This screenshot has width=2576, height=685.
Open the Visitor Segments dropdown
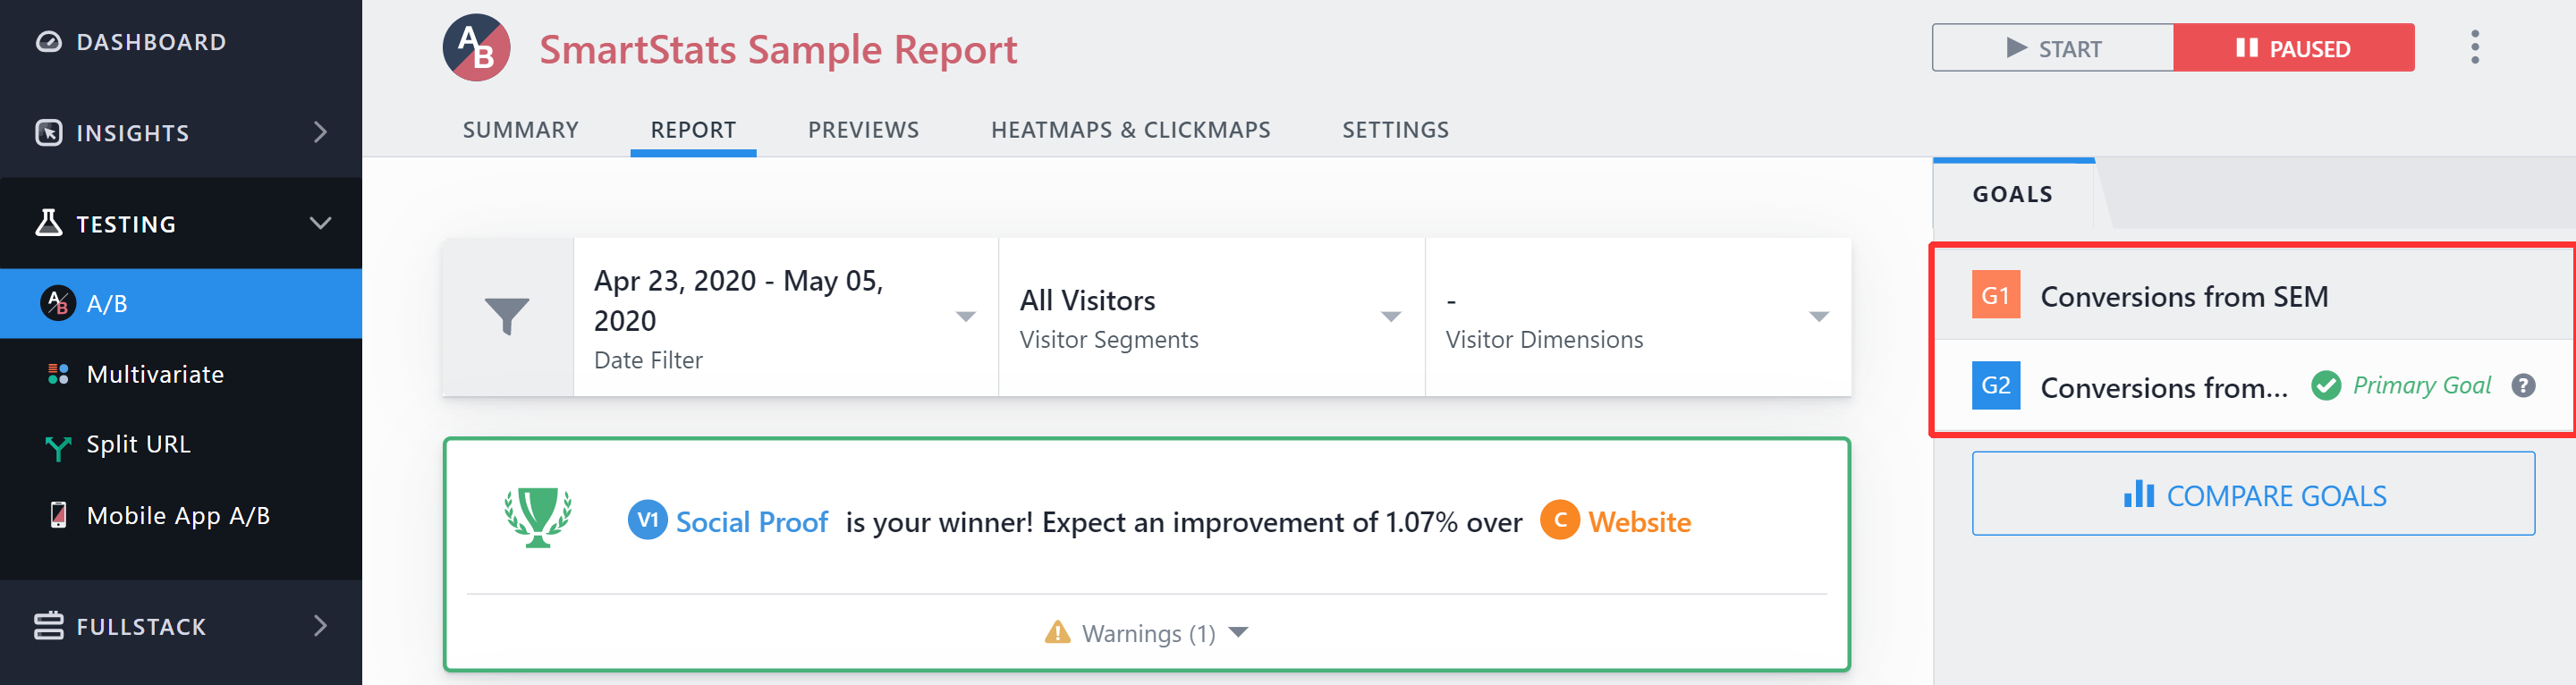coord(1211,317)
